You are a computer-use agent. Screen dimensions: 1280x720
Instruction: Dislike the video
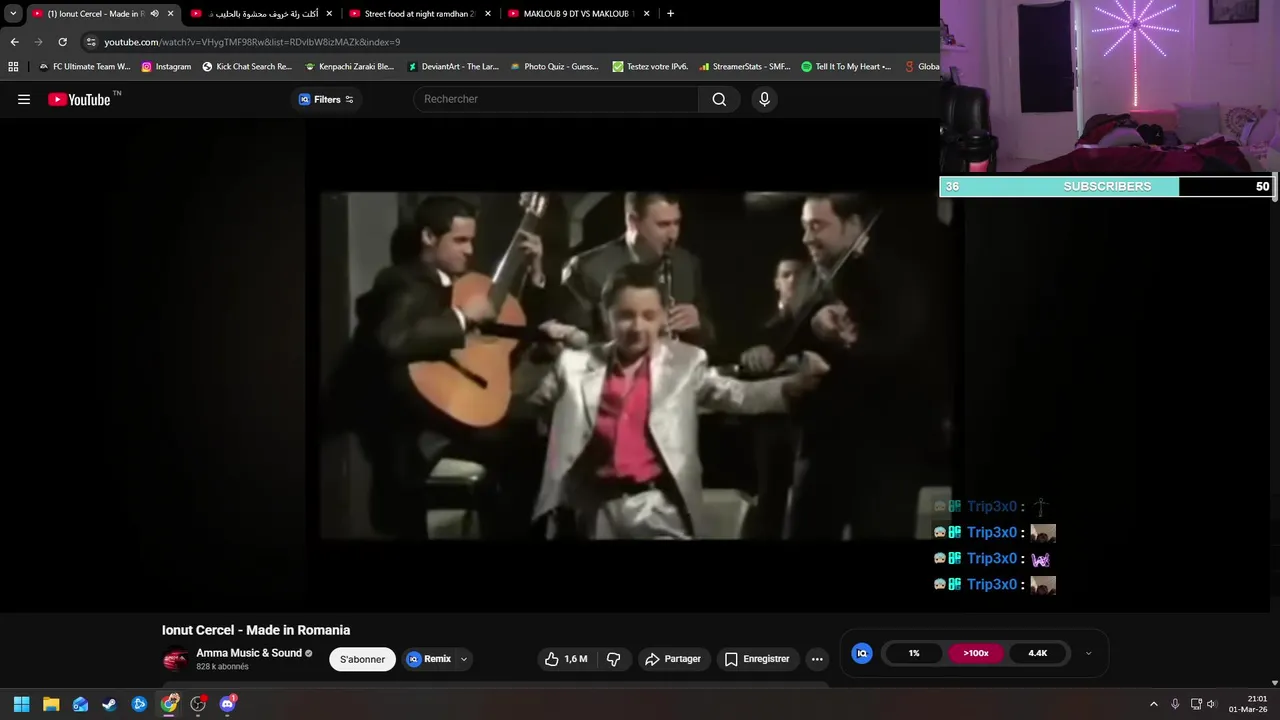[614, 659]
